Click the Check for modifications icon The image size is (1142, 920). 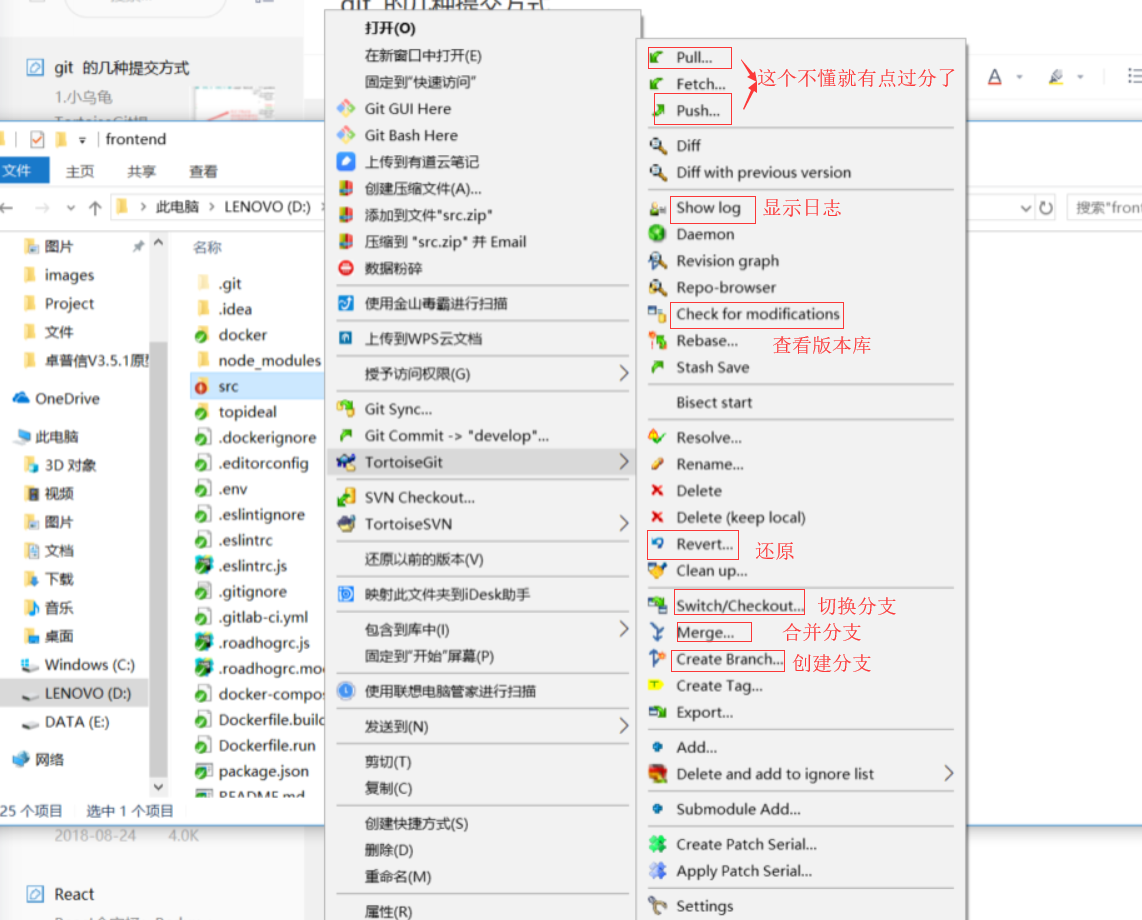(657, 314)
